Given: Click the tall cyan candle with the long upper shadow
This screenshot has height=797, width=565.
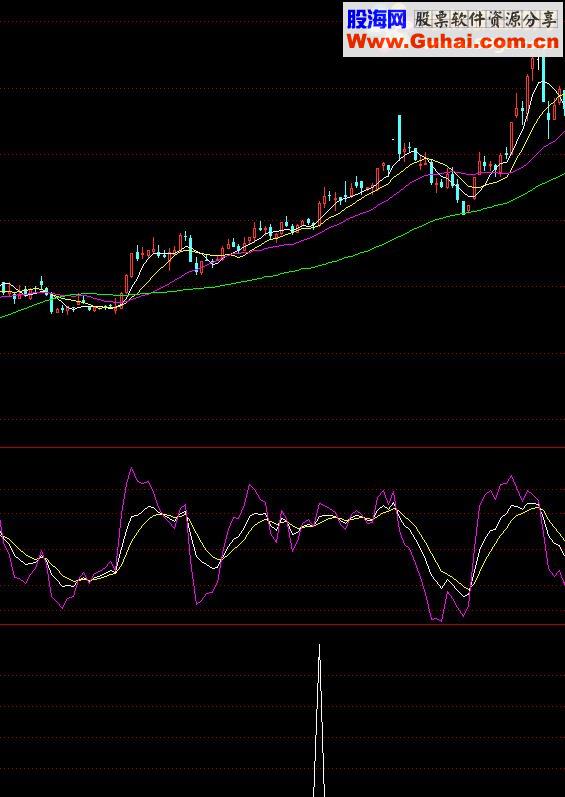Looking at the screenshot, I should [x=399, y=135].
